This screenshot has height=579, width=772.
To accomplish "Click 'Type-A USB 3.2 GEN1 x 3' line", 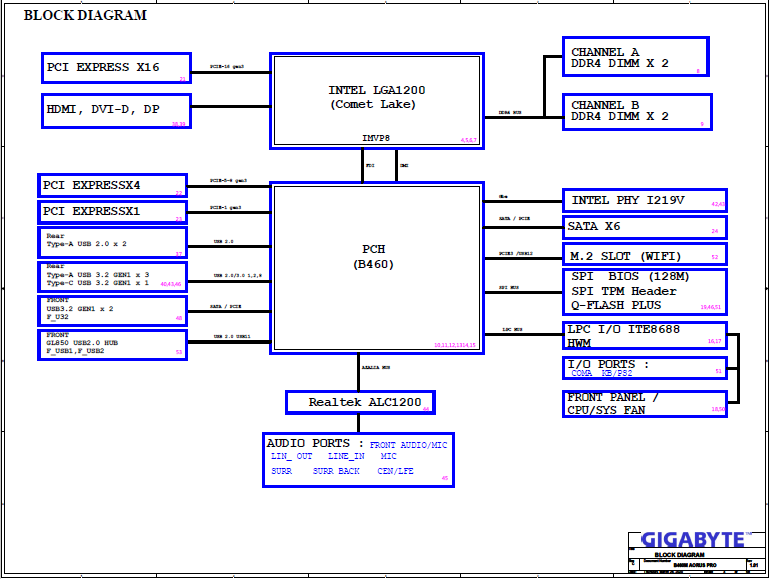I will click(x=98, y=275).
